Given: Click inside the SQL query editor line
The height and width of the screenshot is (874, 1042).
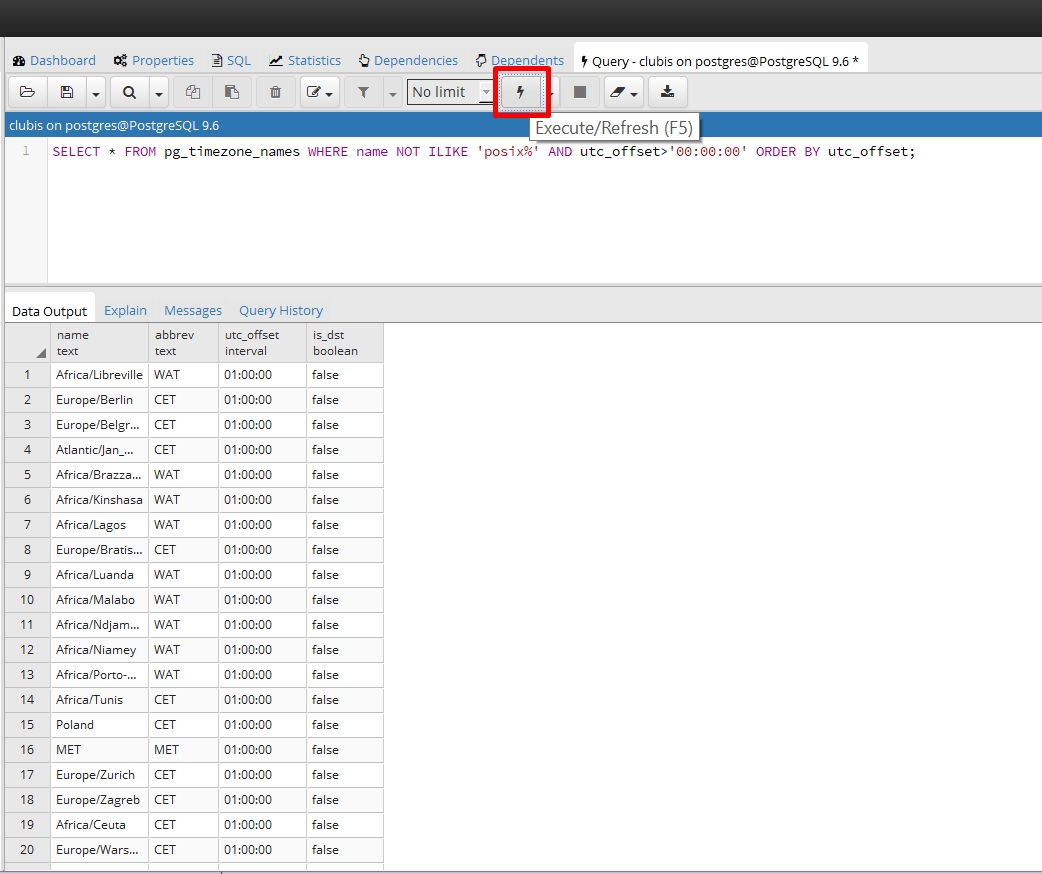Looking at the screenshot, I should 484,152.
